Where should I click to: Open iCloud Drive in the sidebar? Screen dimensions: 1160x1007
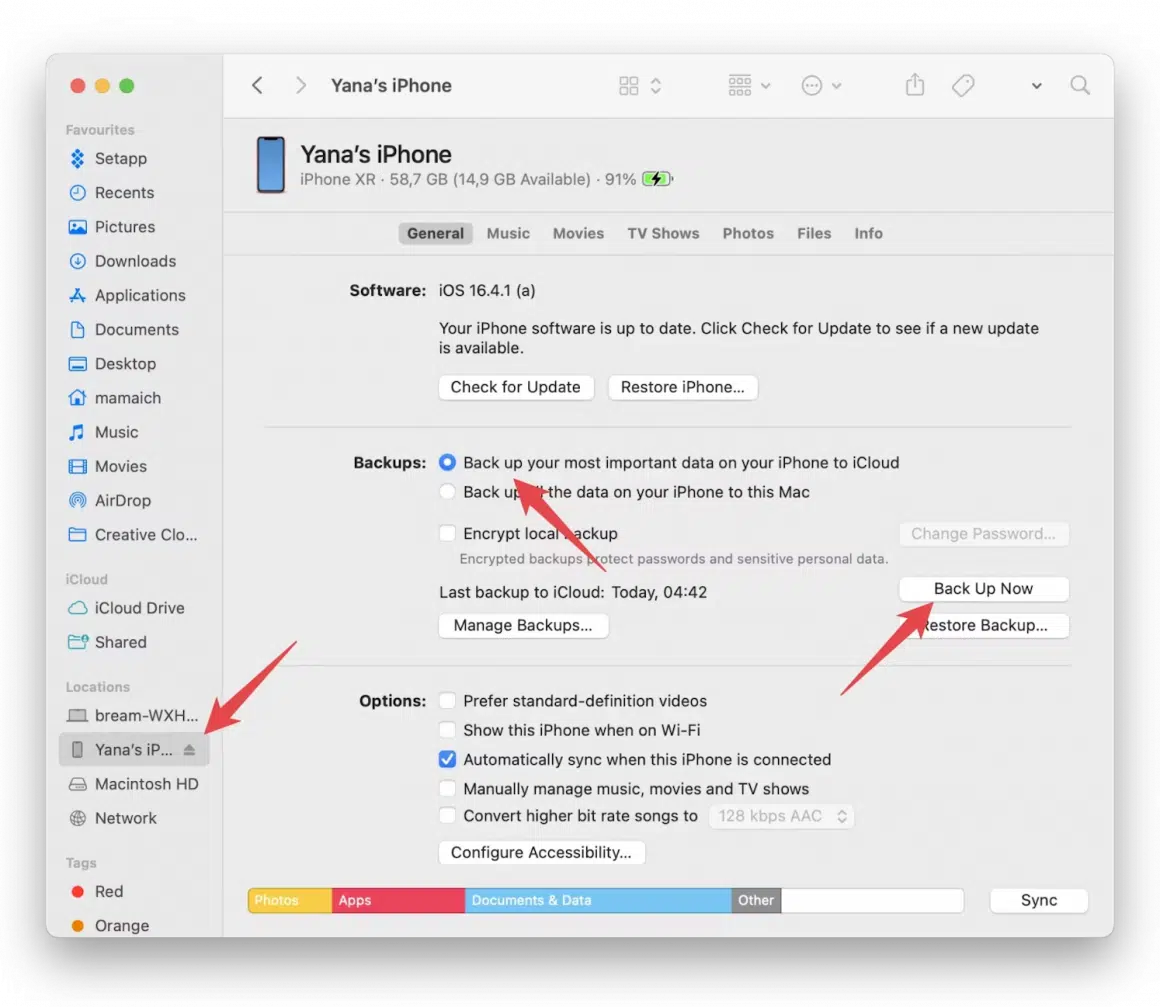pos(139,608)
